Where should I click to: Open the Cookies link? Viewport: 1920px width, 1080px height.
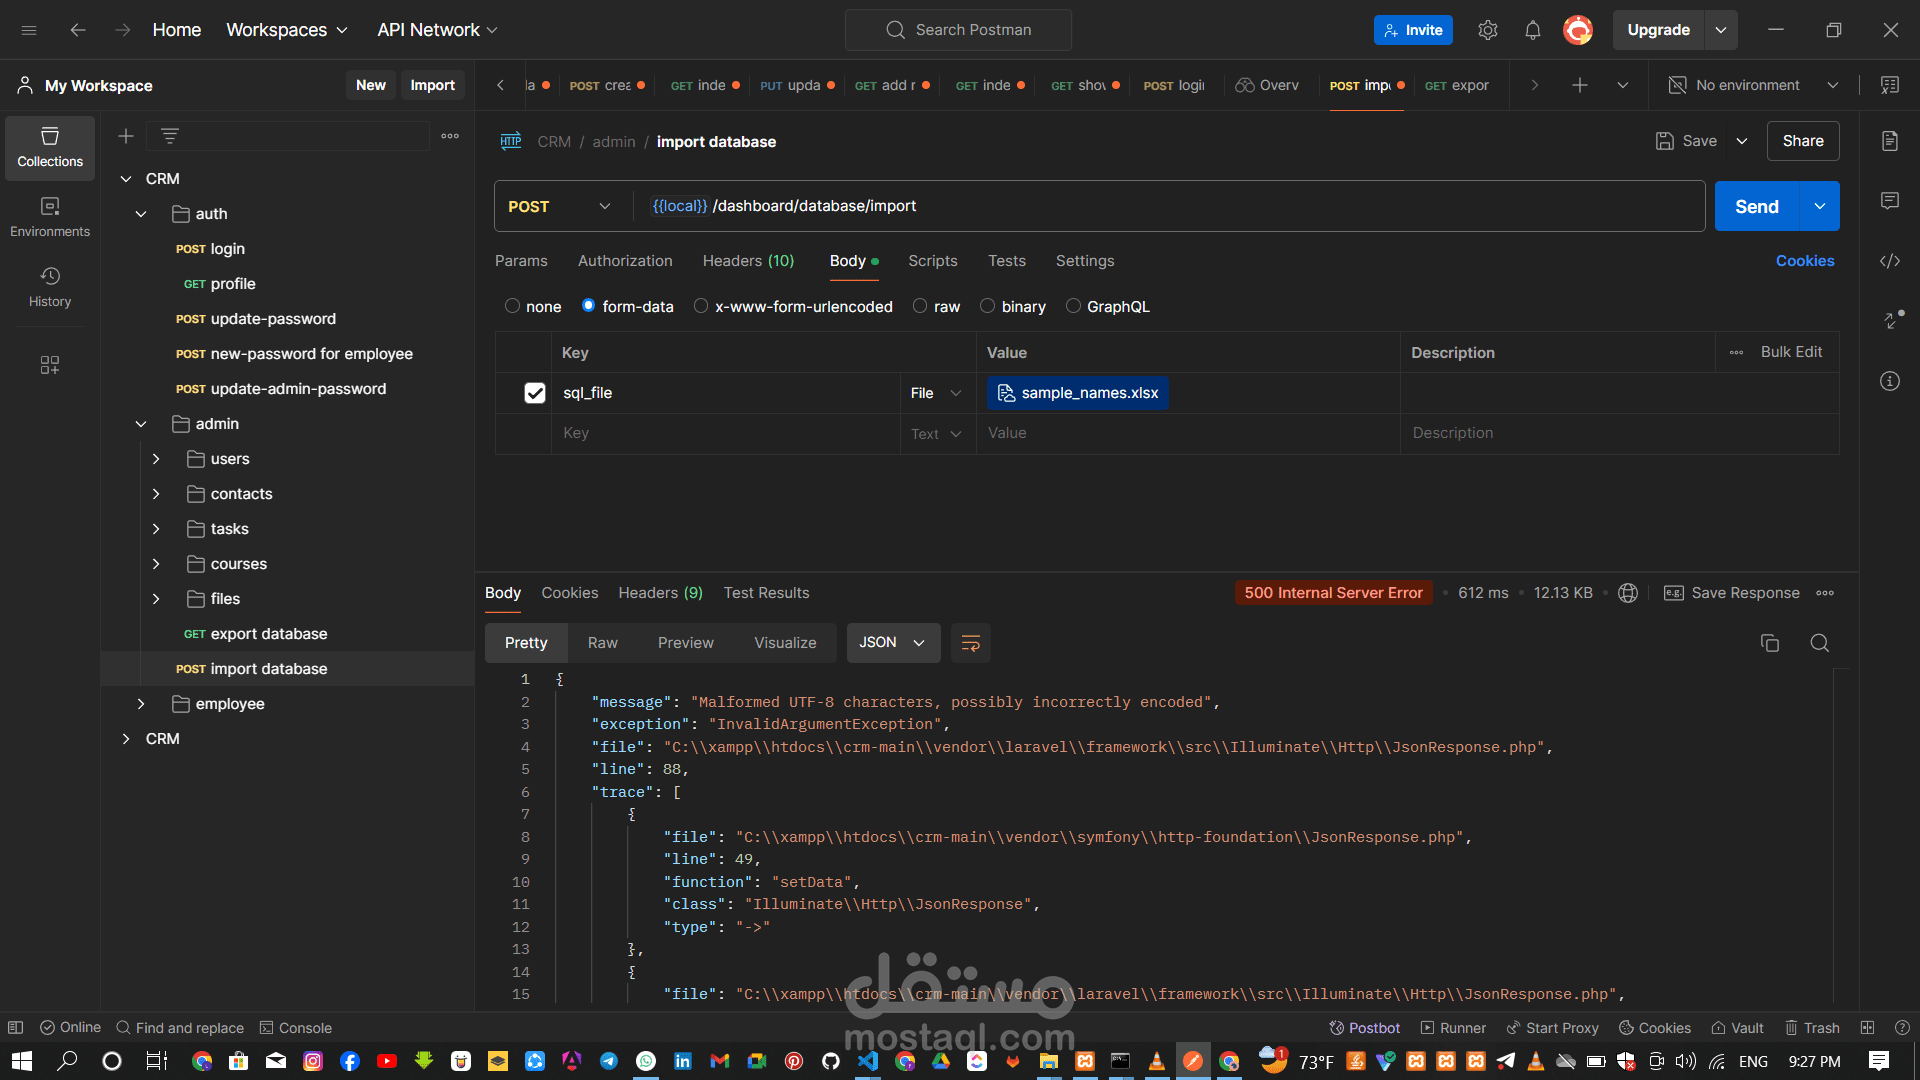point(1805,261)
